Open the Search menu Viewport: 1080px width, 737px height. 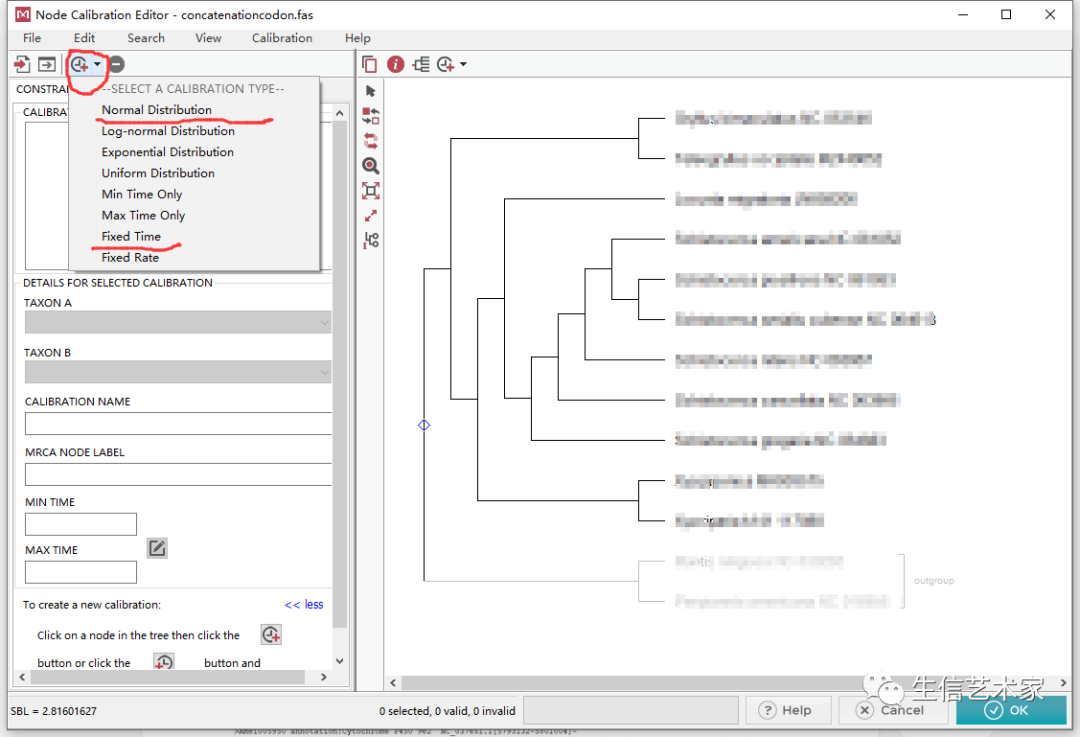146,38
